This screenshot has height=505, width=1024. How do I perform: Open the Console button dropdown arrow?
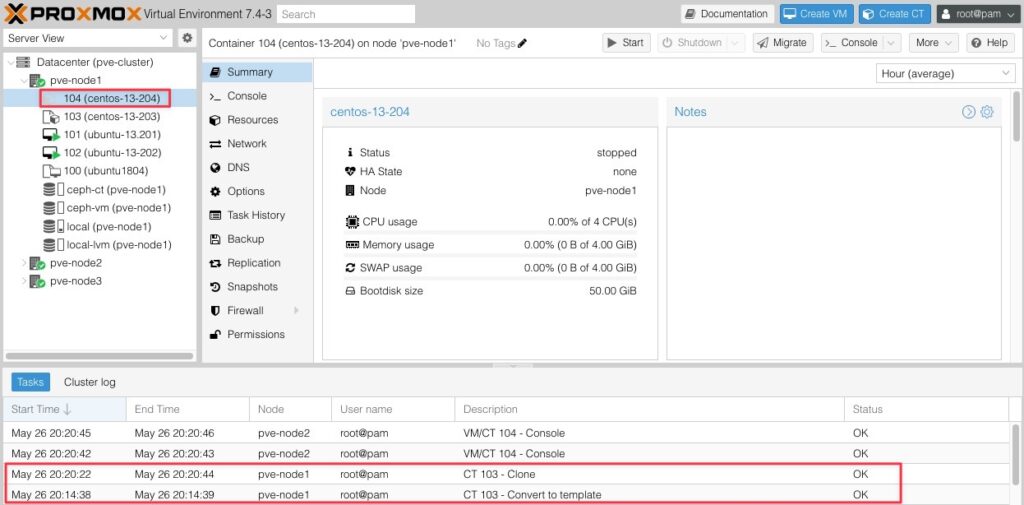(x=891, y=42)
